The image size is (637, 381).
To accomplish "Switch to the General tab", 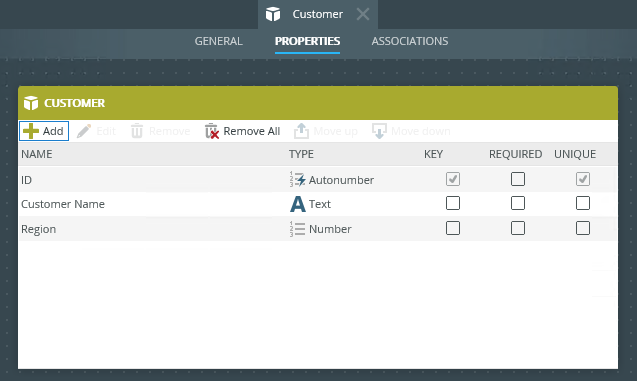I will (x=219, y=41).
